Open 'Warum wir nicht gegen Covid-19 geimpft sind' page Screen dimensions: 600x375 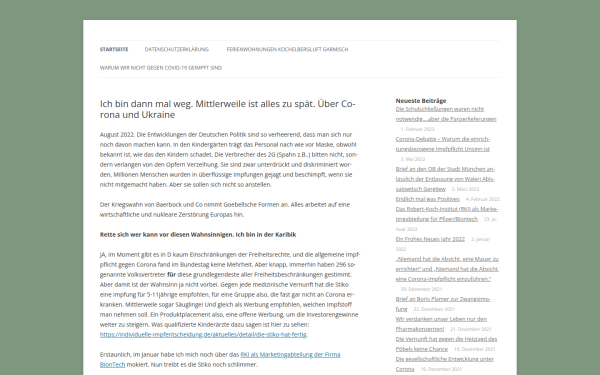tap(161, 68)
